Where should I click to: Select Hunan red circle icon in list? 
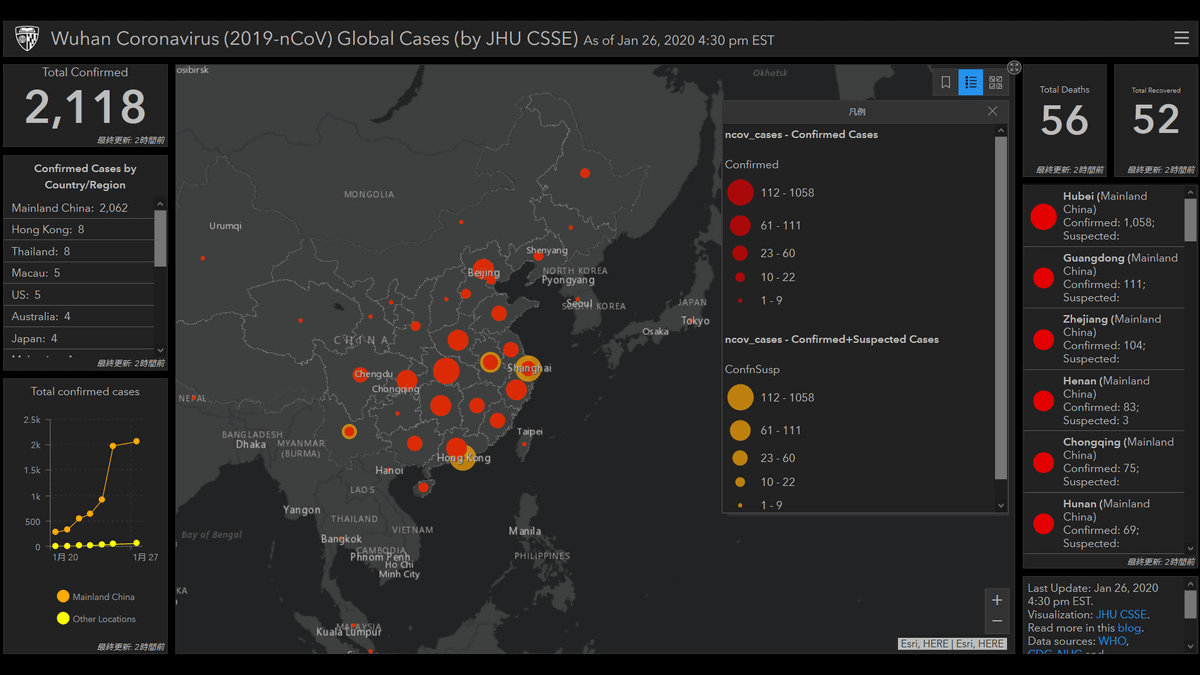pos(1043,524)
